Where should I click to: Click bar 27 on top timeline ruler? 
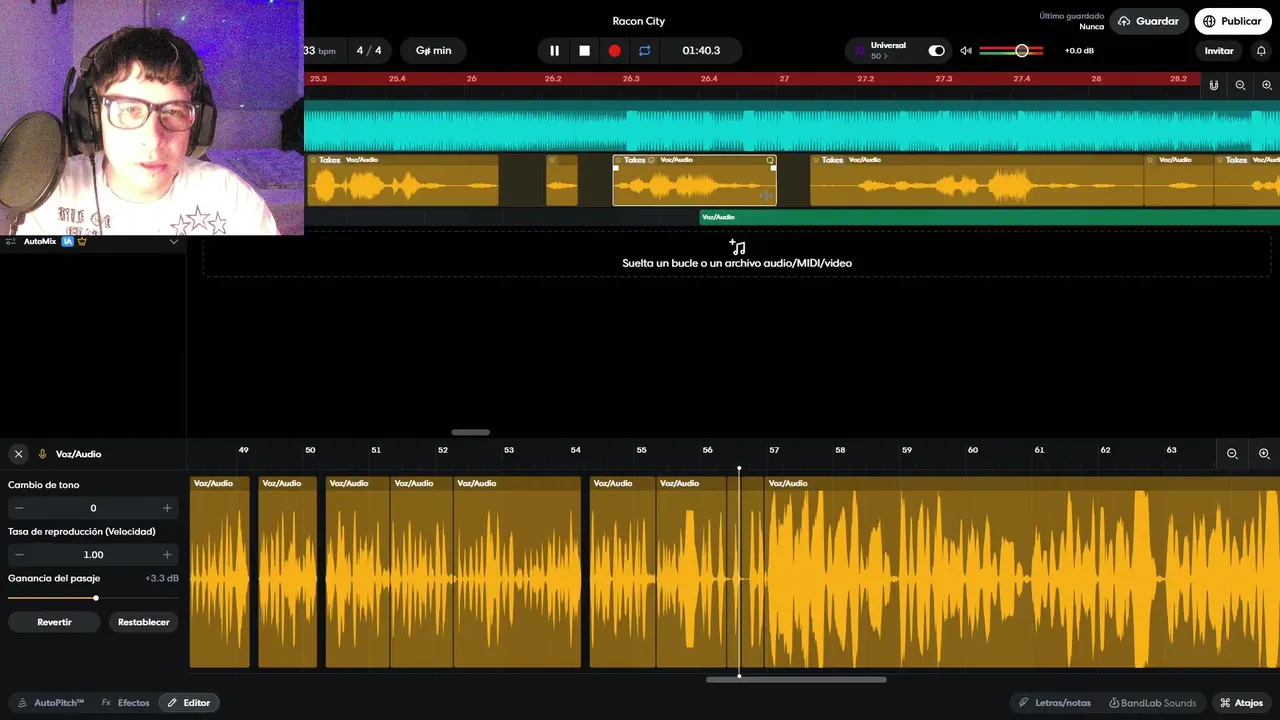point(784,78)
